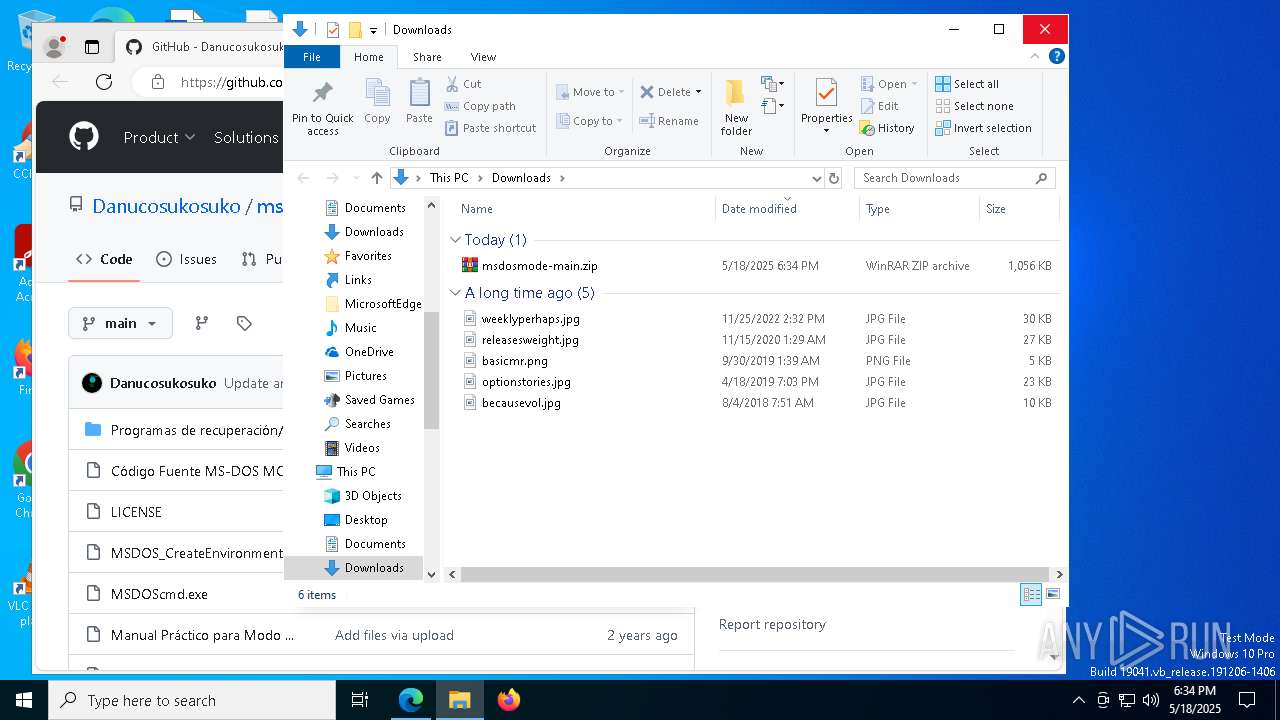Collapse the Today group

coord(456,240)
